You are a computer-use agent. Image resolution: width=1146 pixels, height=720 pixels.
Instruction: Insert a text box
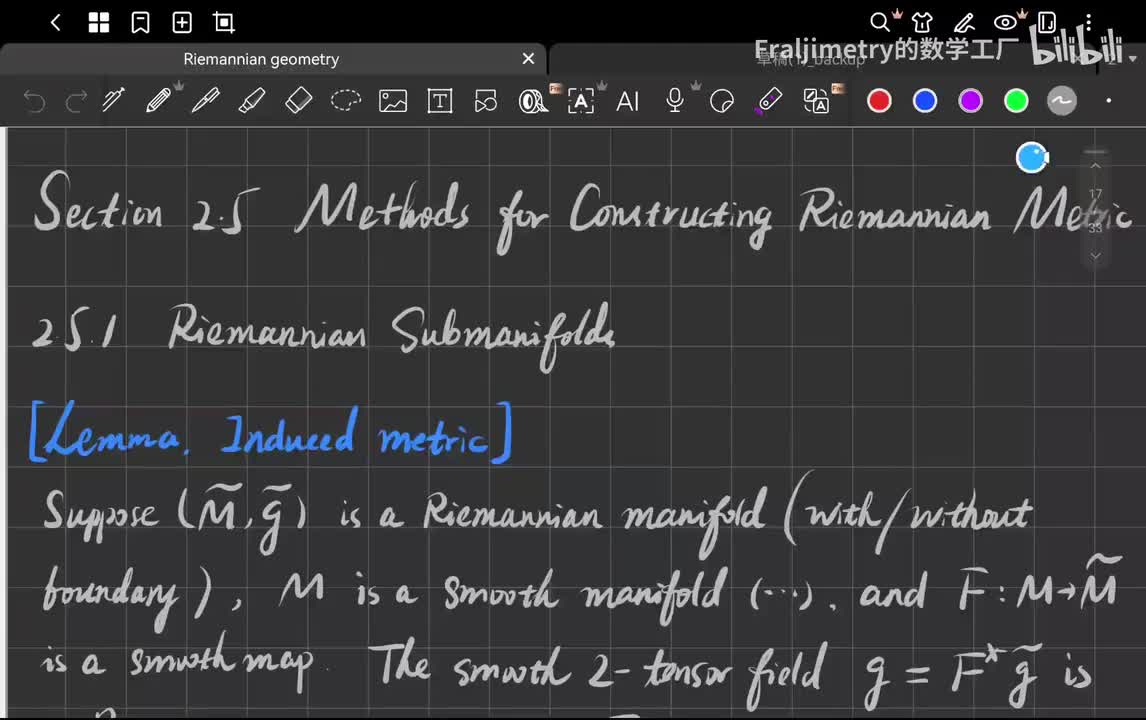point(439,101)
